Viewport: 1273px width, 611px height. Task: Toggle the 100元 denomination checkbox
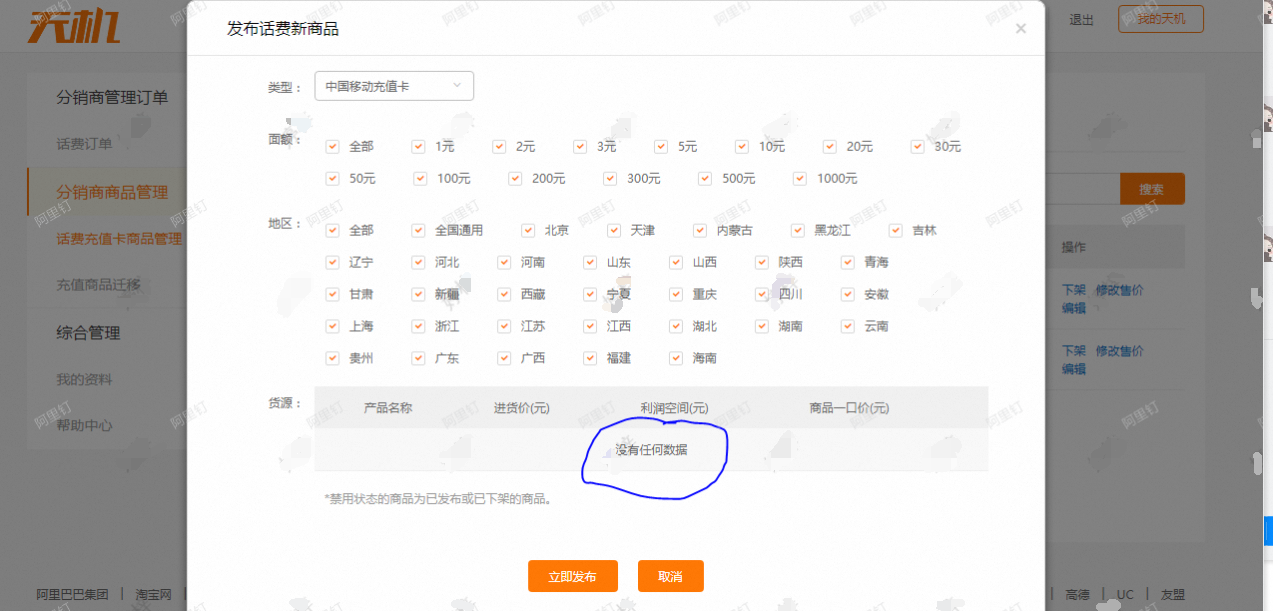tap(421, 178)
